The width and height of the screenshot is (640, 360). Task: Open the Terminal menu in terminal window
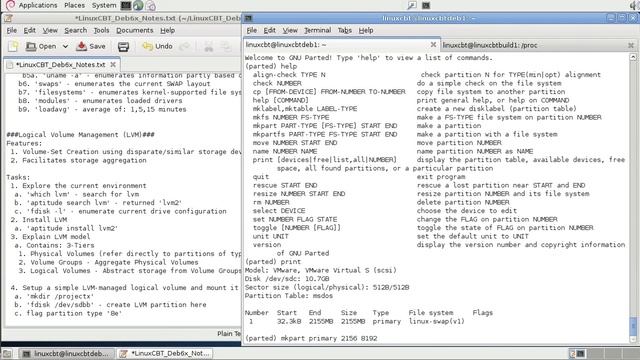point(318,30)
